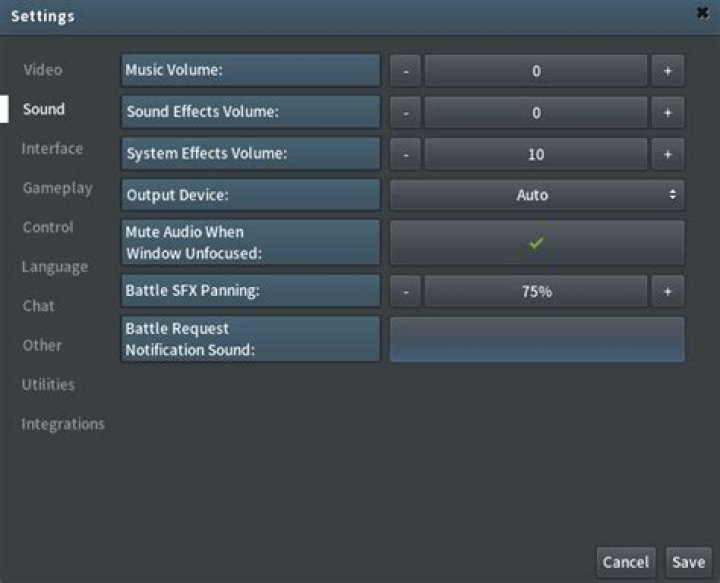The image size is (720, 583).
Task: Select the Integrations tab
Action: pos(63,424)
